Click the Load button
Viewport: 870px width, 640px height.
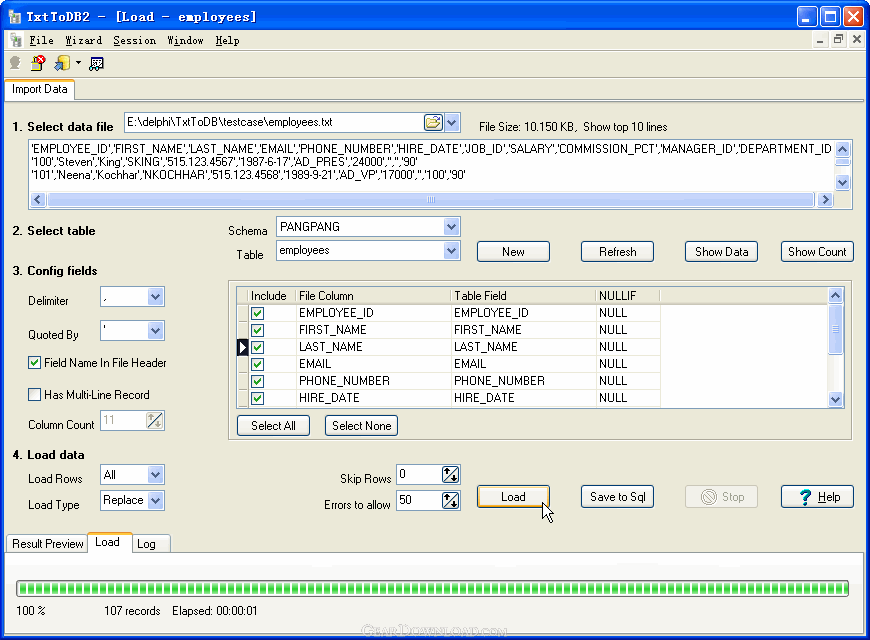pos(513,497)
